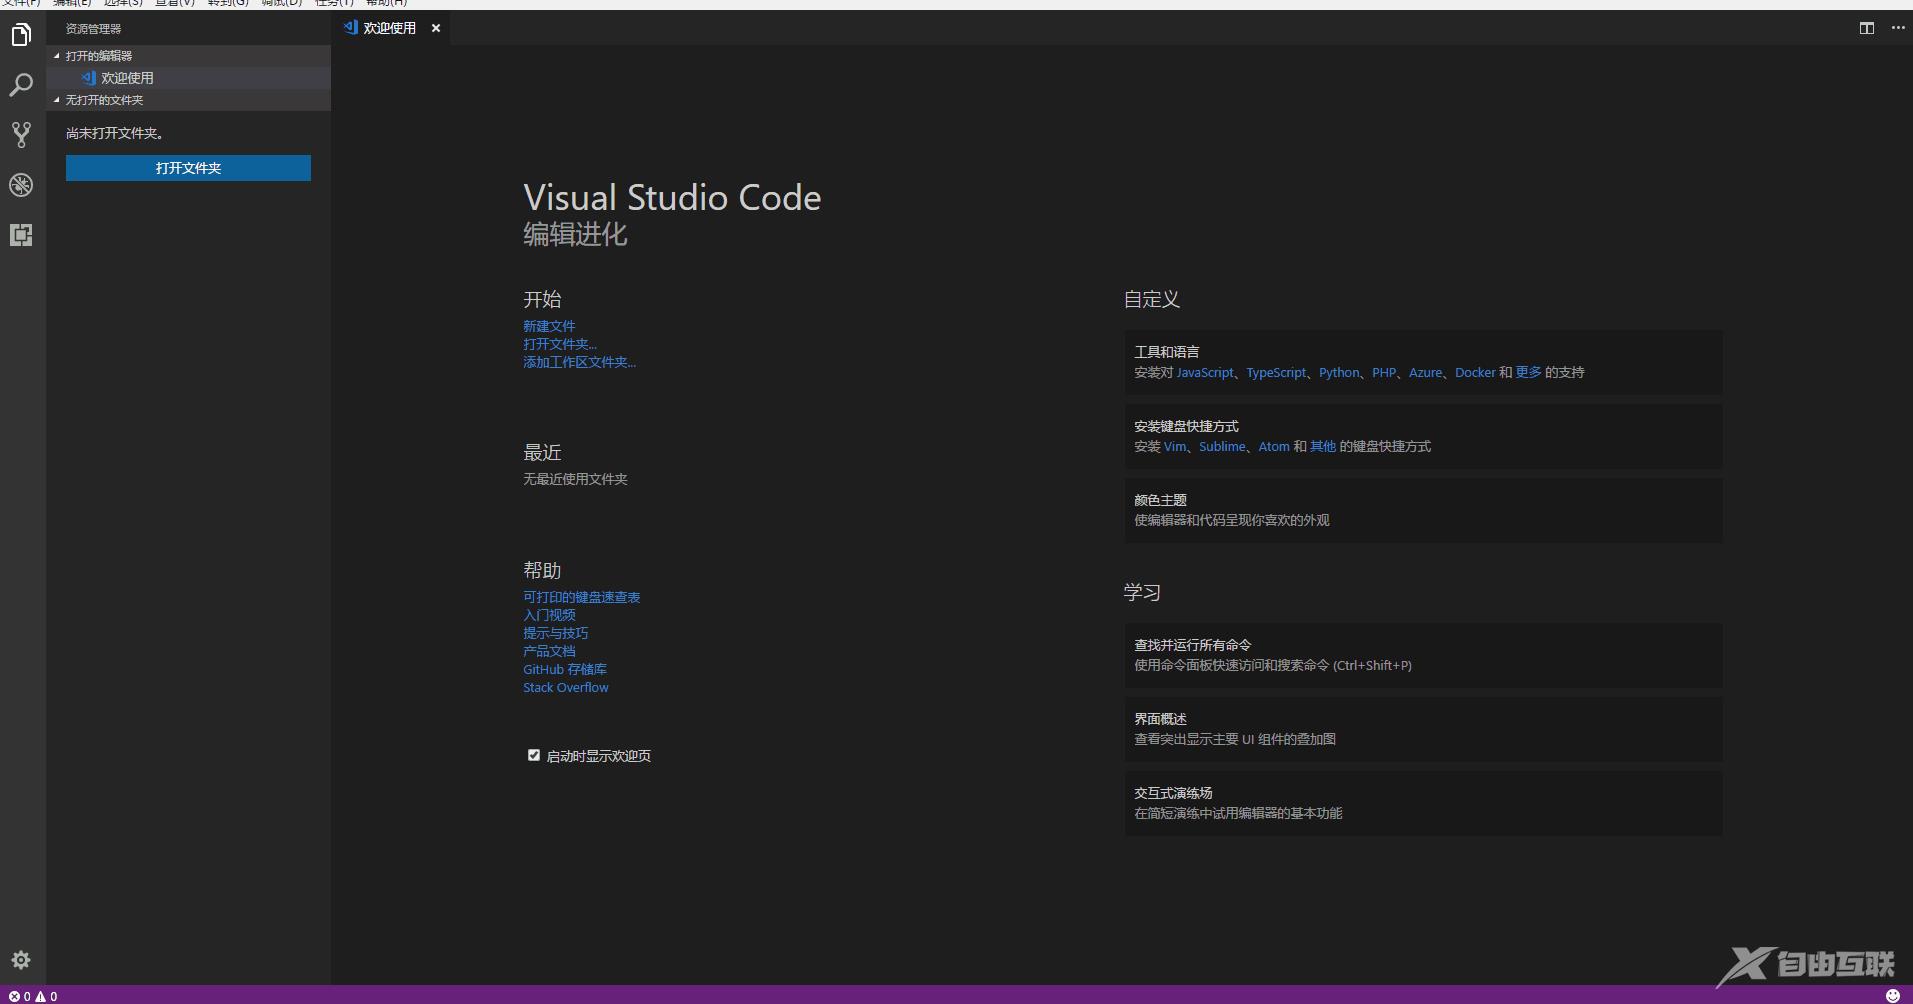Click the 工具和语言 card heading
Image resolution: width=1913 pixels, height=1004 pixels.
1166,352
